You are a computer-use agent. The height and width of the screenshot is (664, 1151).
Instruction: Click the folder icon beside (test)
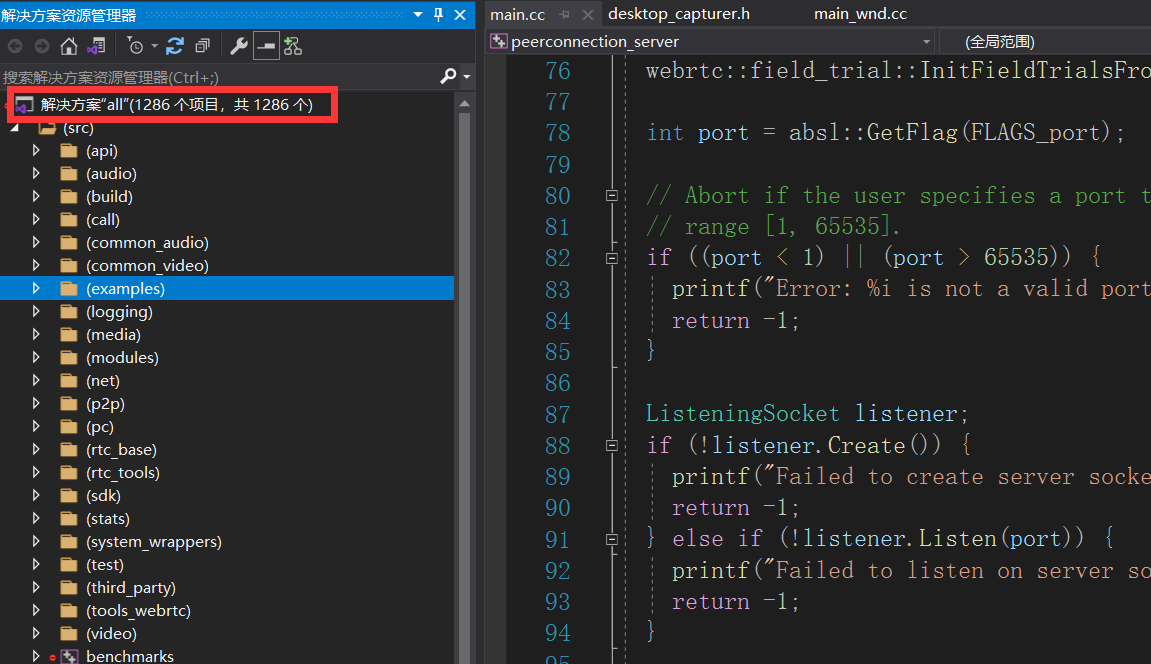coord(69,564)
